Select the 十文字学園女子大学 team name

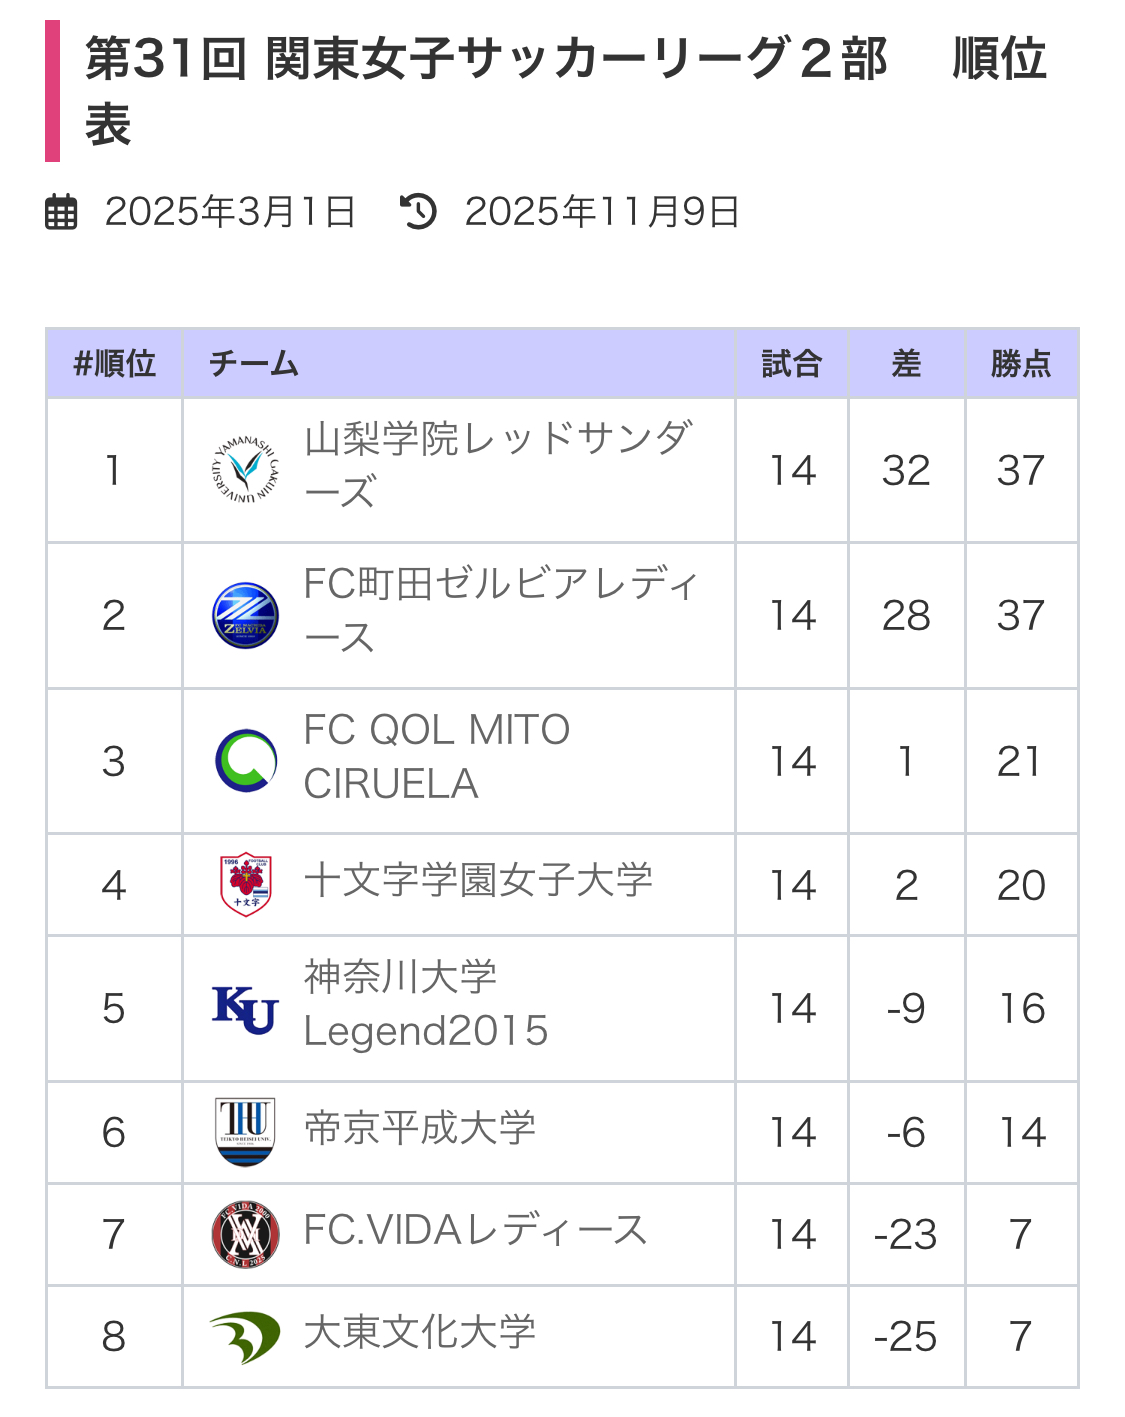point(478,881)
